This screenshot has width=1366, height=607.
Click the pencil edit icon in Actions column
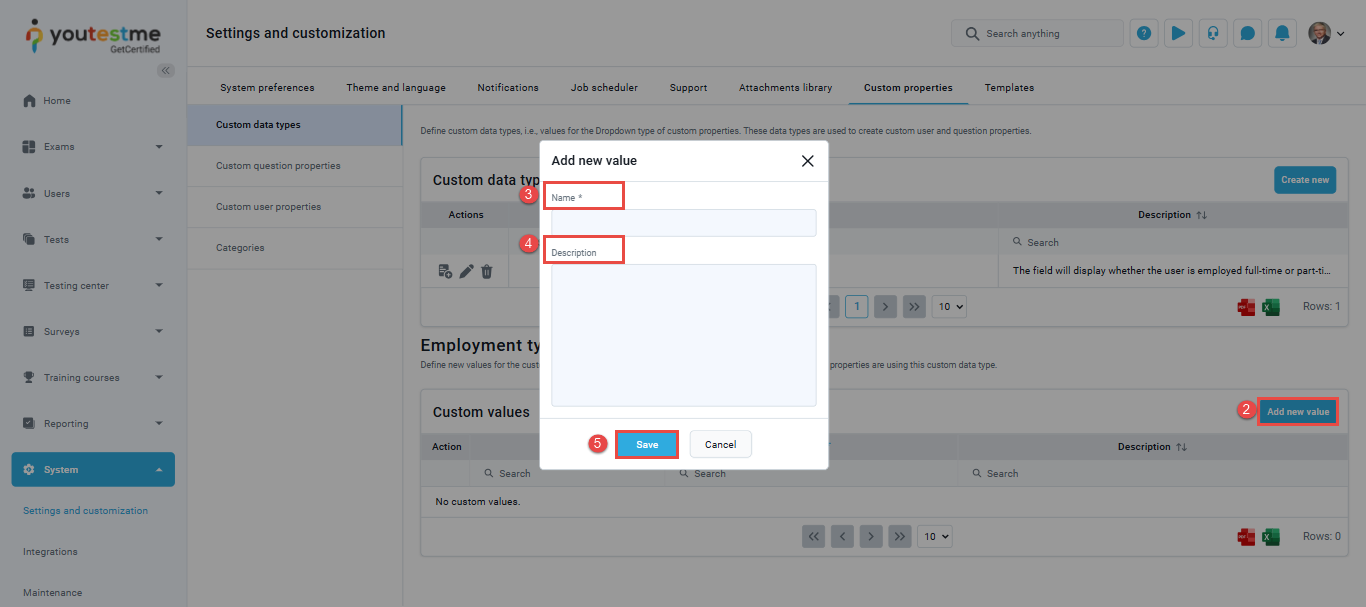click(466, 271)
